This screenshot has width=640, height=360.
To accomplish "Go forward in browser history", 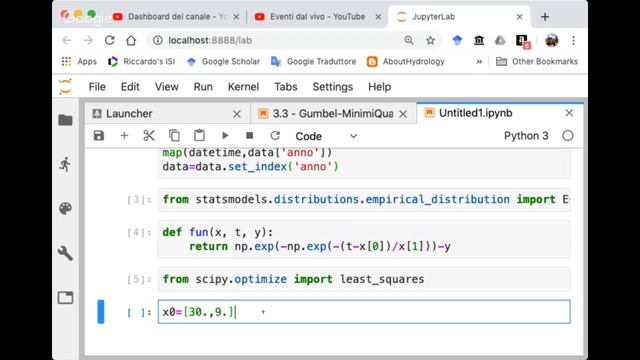I will [x=88, y=40].
